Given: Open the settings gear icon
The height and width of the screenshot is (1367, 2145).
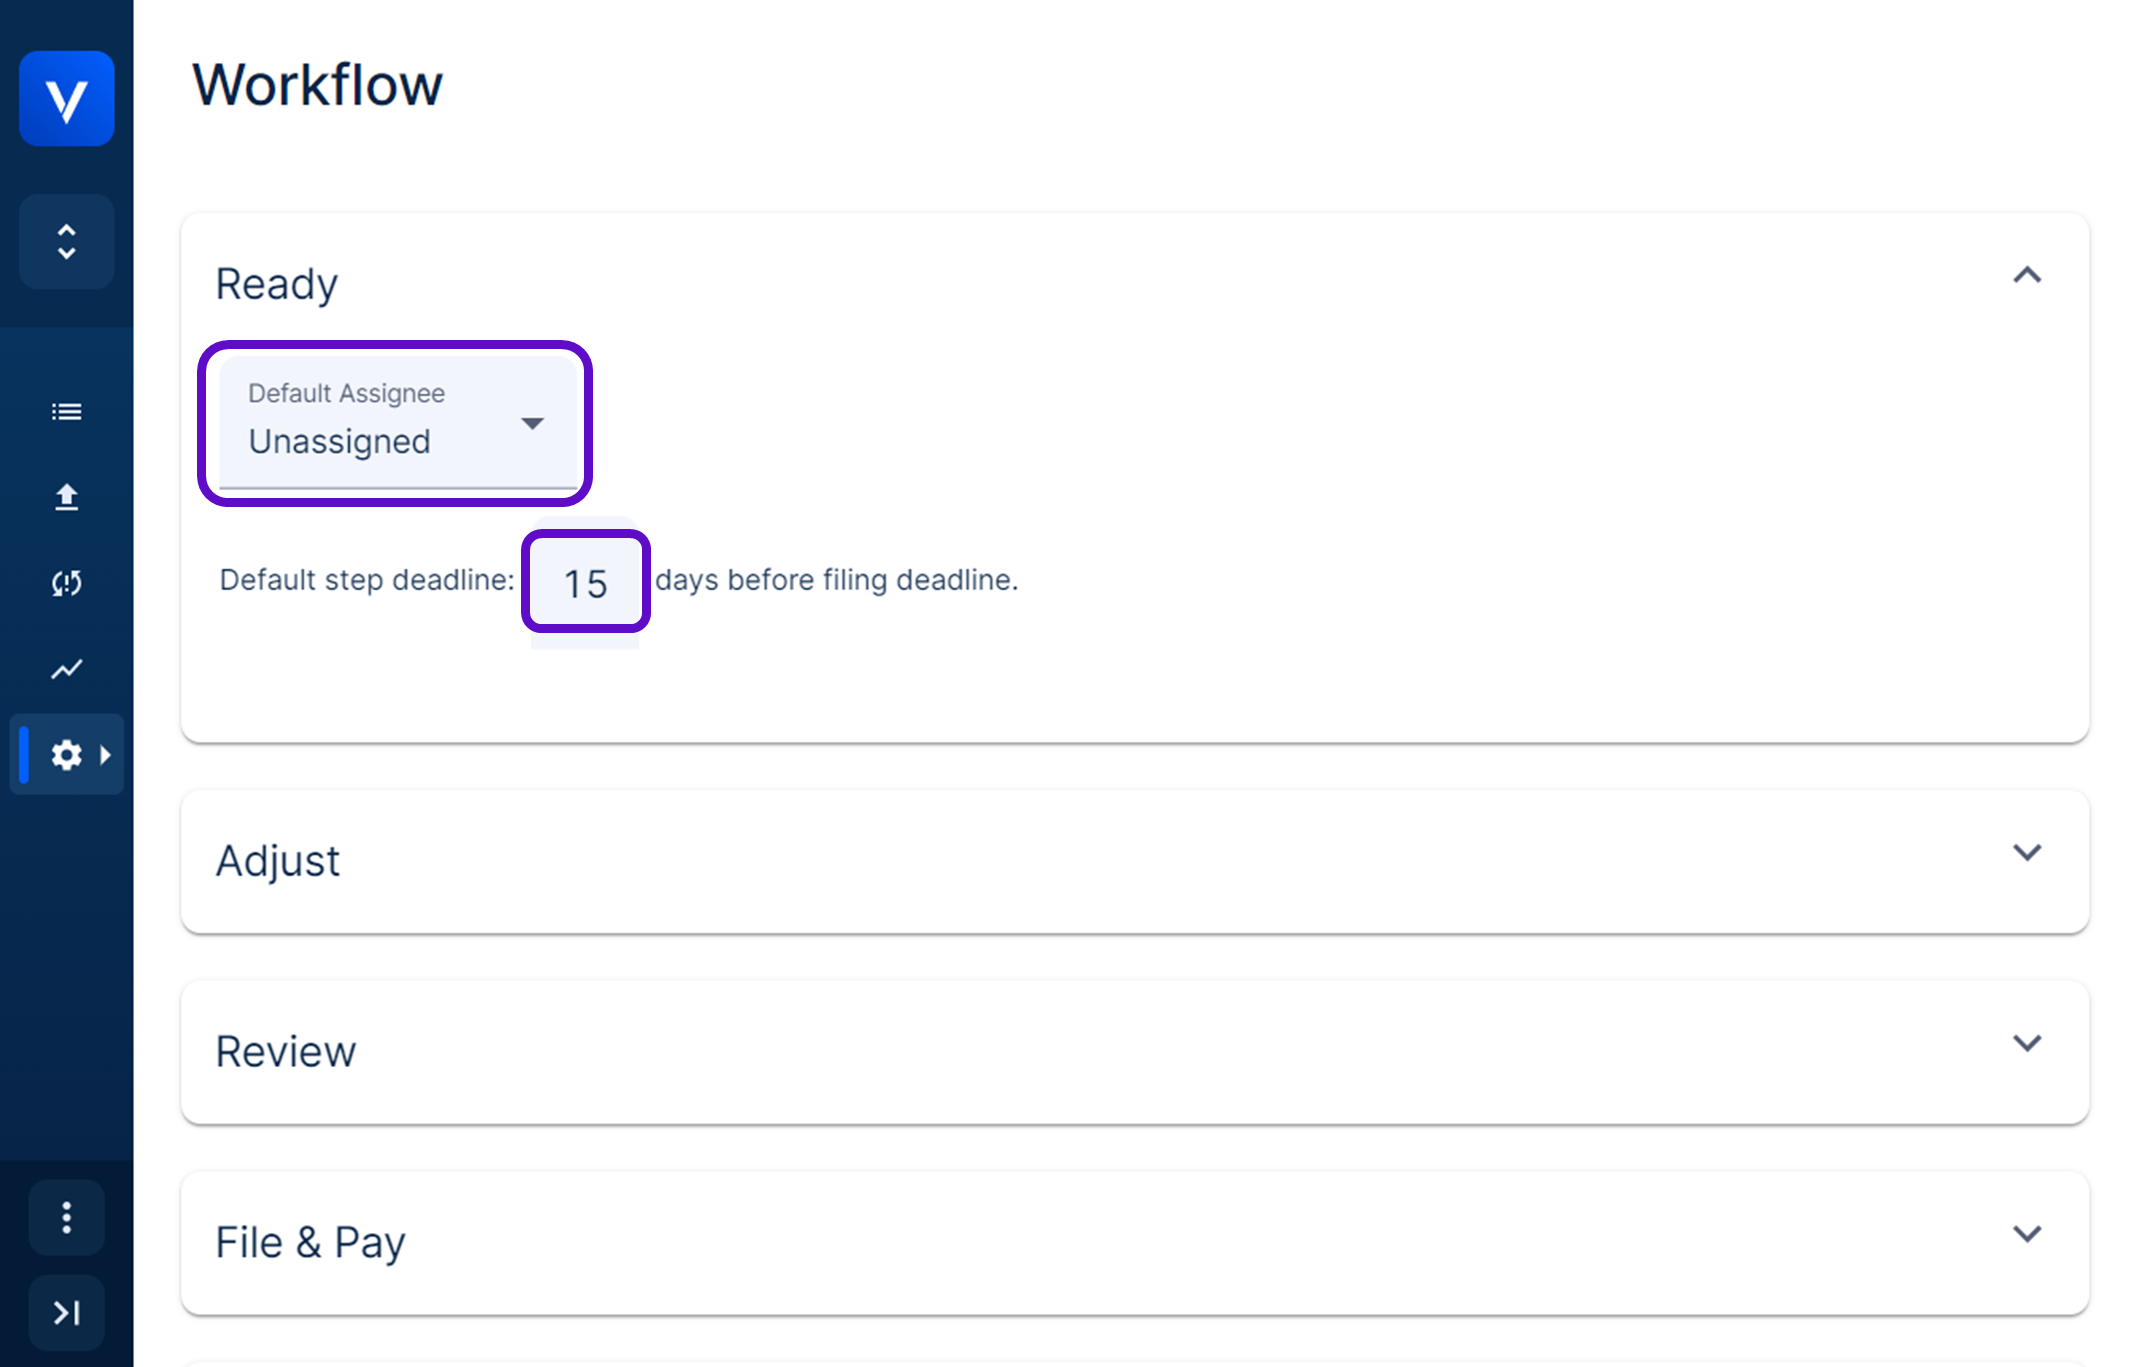Looking at the screenshot, I should pyautogui.click(x=66, y=755).
